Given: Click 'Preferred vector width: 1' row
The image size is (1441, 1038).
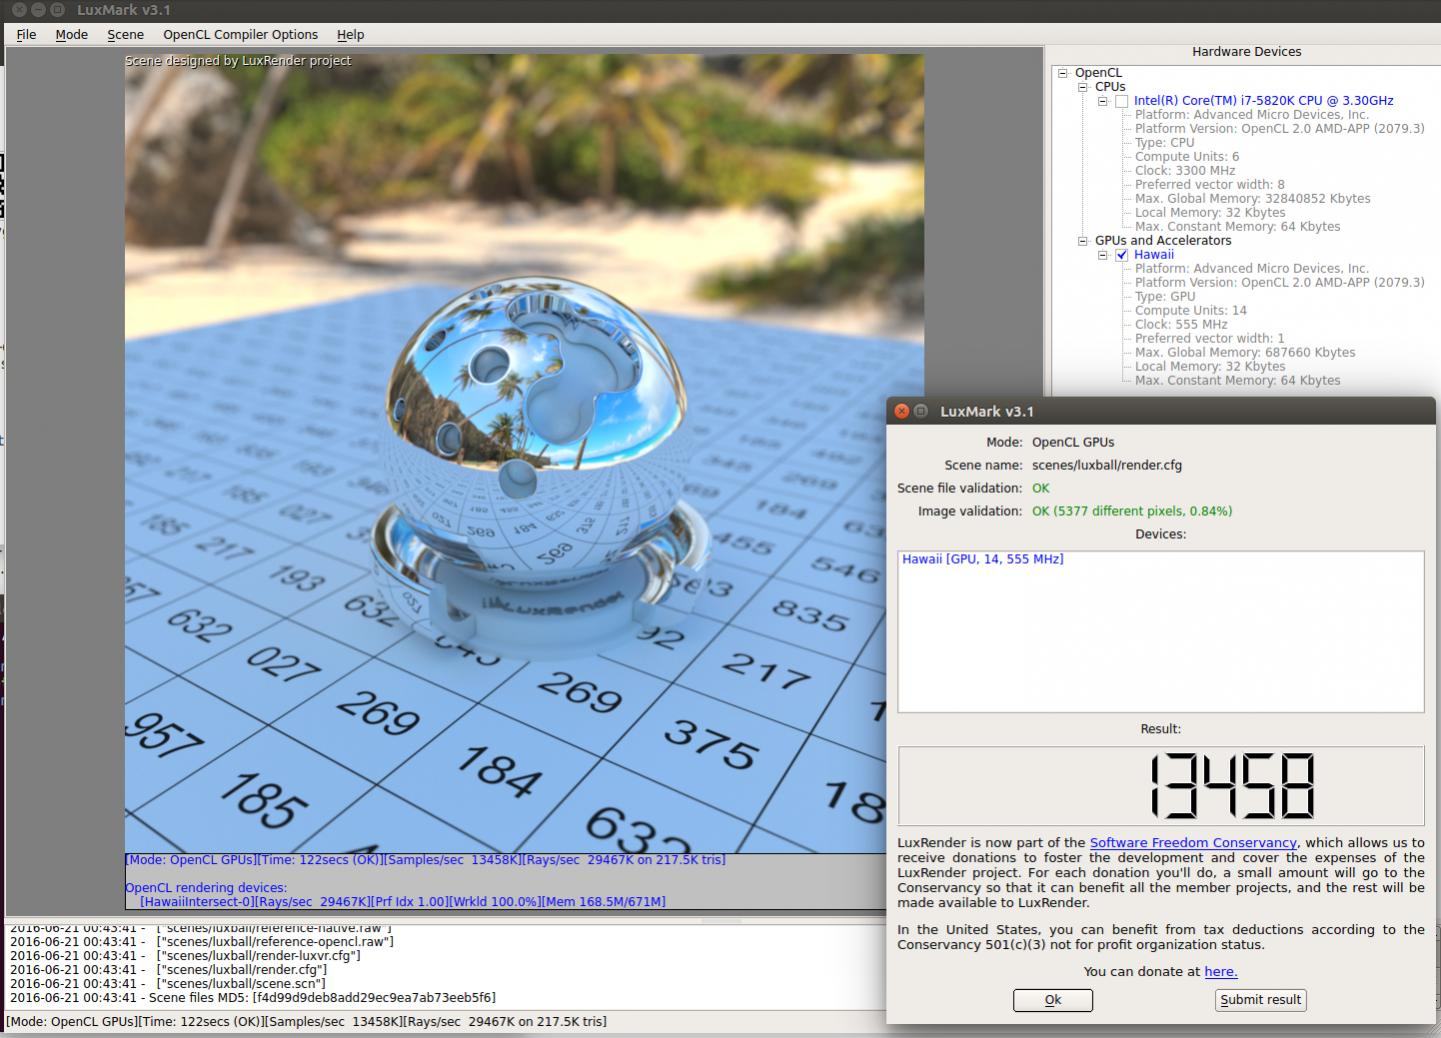Looking at the screenshot, I should pyautogui.click(x=1210, y=339).
